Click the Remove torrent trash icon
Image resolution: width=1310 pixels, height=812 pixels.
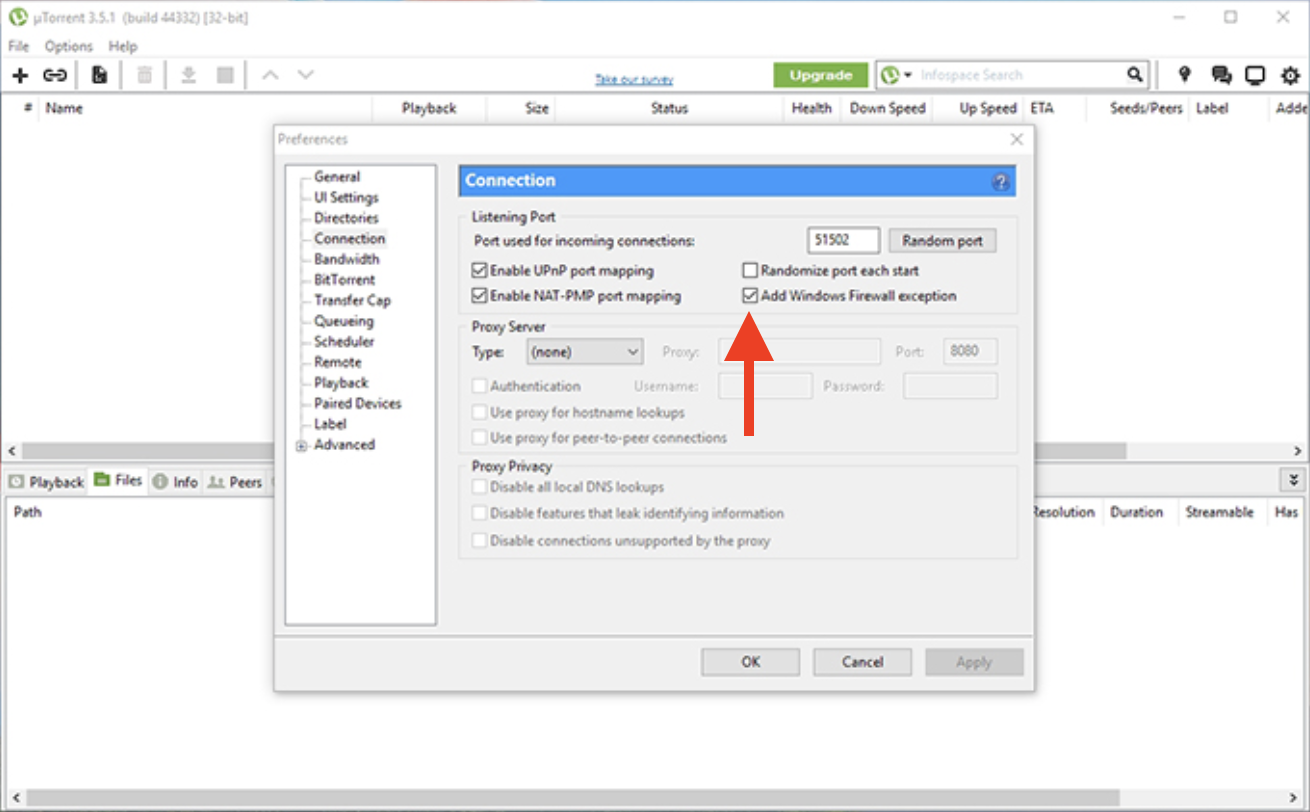(145, 75)
